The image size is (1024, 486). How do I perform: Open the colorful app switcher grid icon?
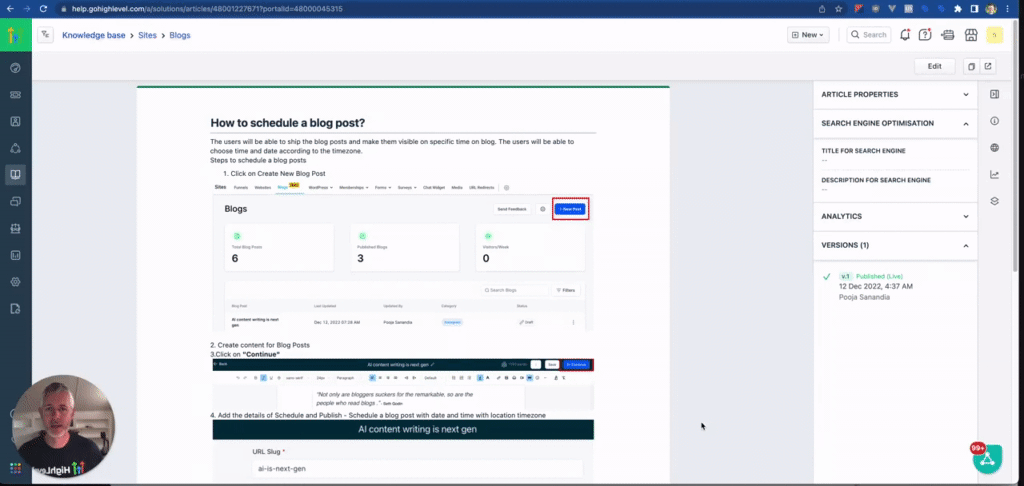pos(16,468)
